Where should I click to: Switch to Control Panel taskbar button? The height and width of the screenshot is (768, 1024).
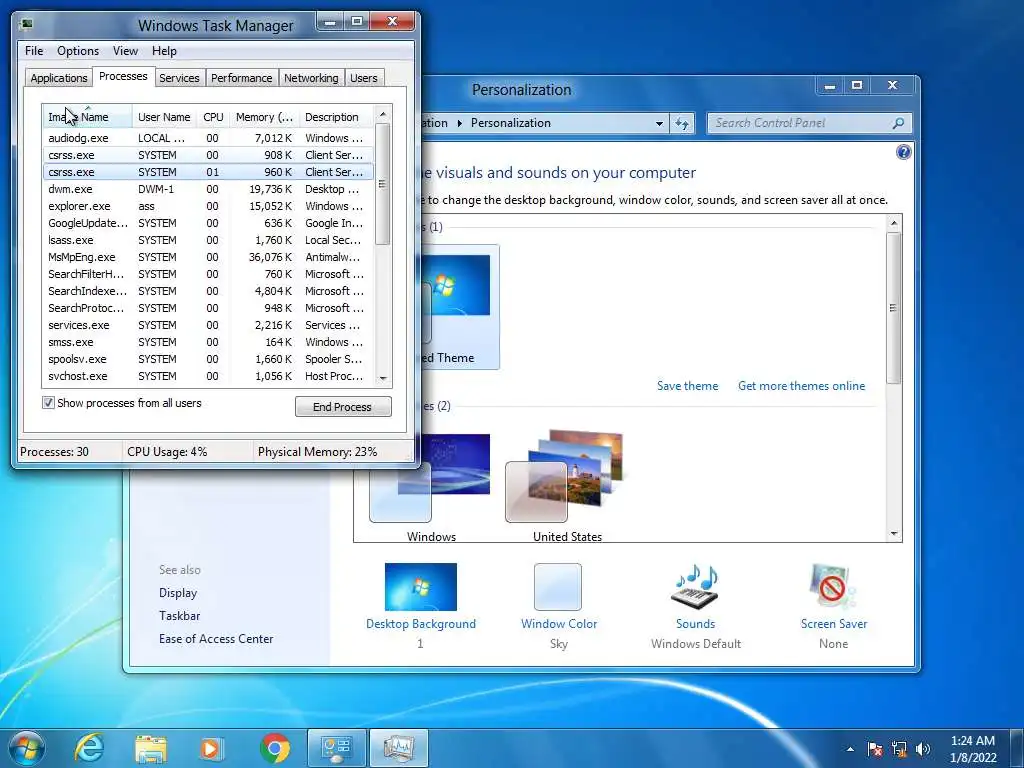tap(336, 748)
